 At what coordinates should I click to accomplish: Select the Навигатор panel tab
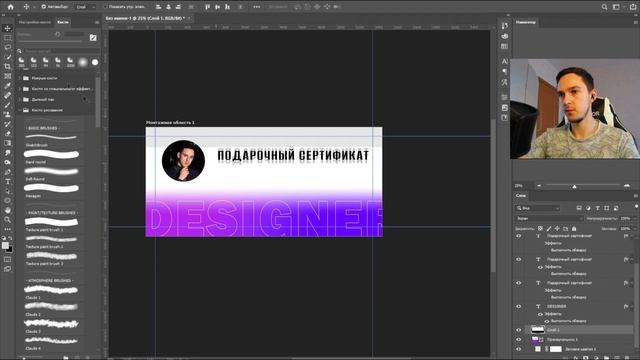(x=526, y=22)
